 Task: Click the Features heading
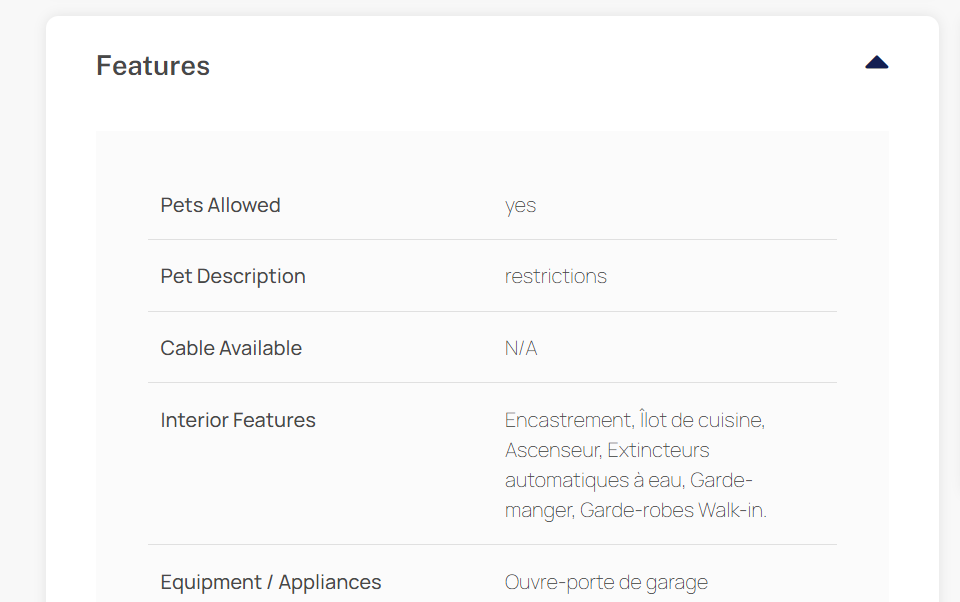pos(153,66)
